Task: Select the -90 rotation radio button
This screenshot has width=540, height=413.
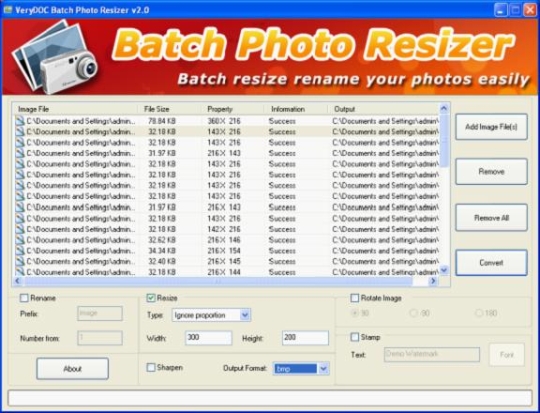Action: (x=413, y=313)
